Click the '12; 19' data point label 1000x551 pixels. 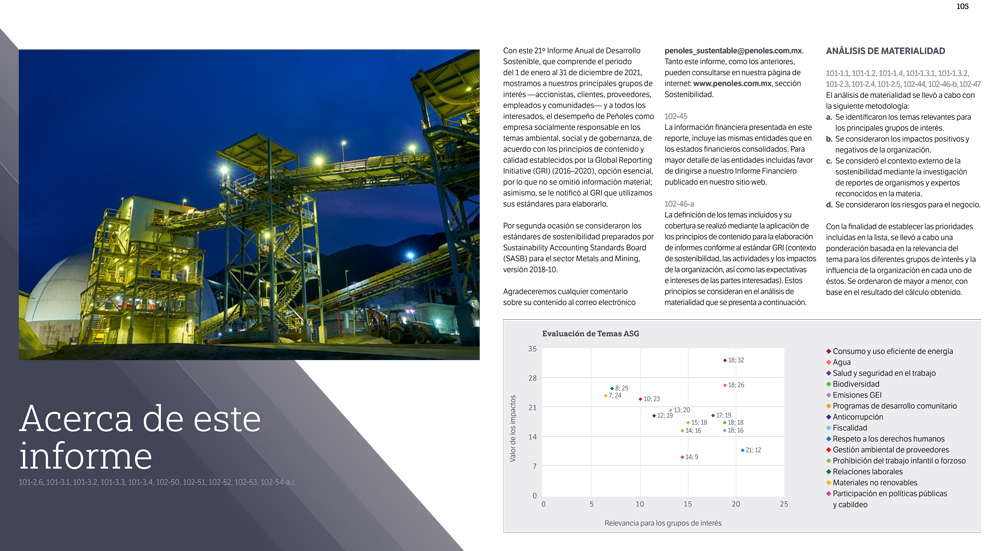(665, 416)
